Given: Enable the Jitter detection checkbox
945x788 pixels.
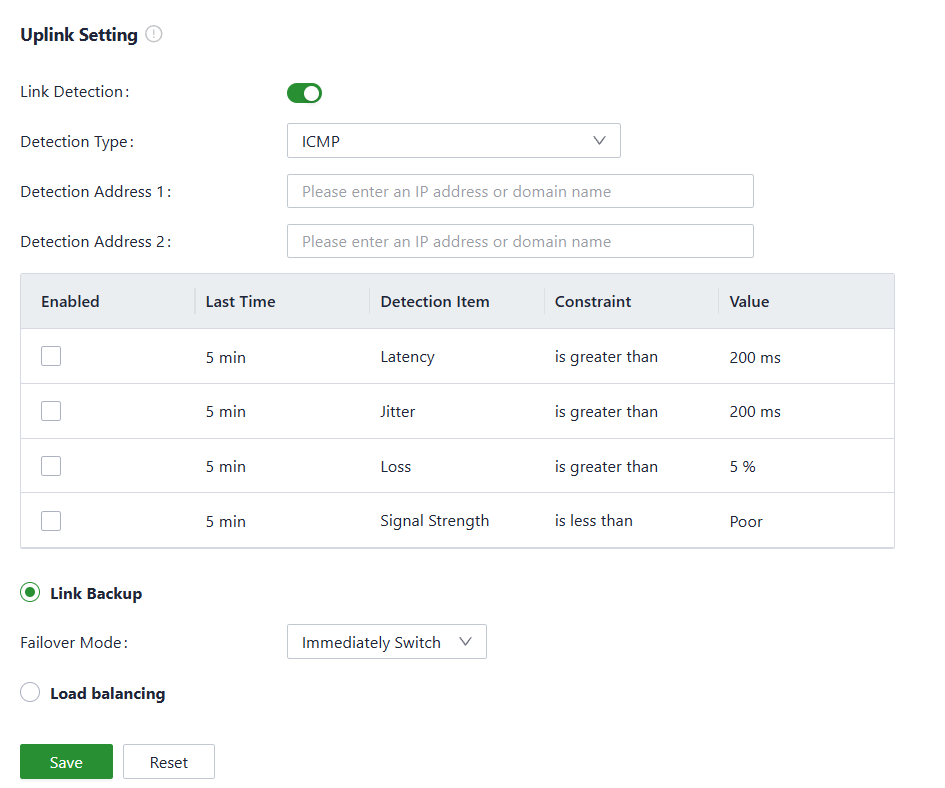Looking at the screenshot, I should coord(51,411).
